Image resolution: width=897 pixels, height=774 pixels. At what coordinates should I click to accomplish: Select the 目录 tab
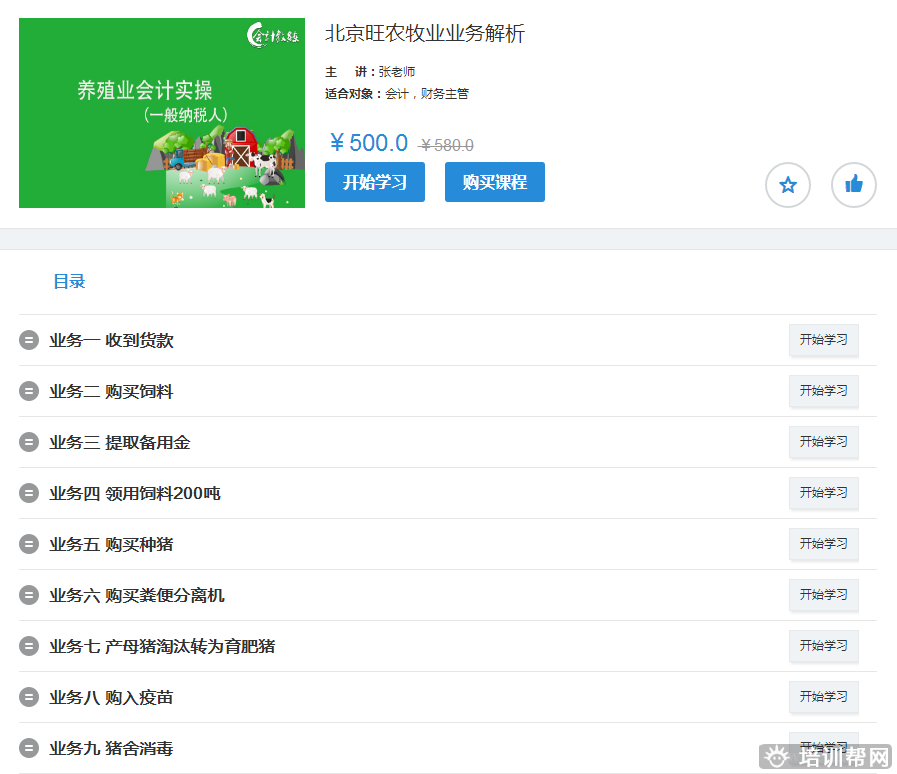pos(69,281)
